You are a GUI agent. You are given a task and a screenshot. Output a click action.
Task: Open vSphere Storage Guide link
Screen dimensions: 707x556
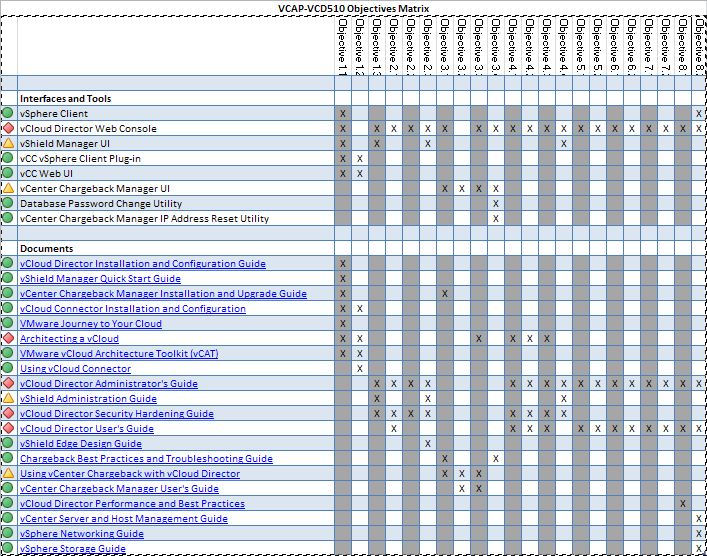pos(73,548)
